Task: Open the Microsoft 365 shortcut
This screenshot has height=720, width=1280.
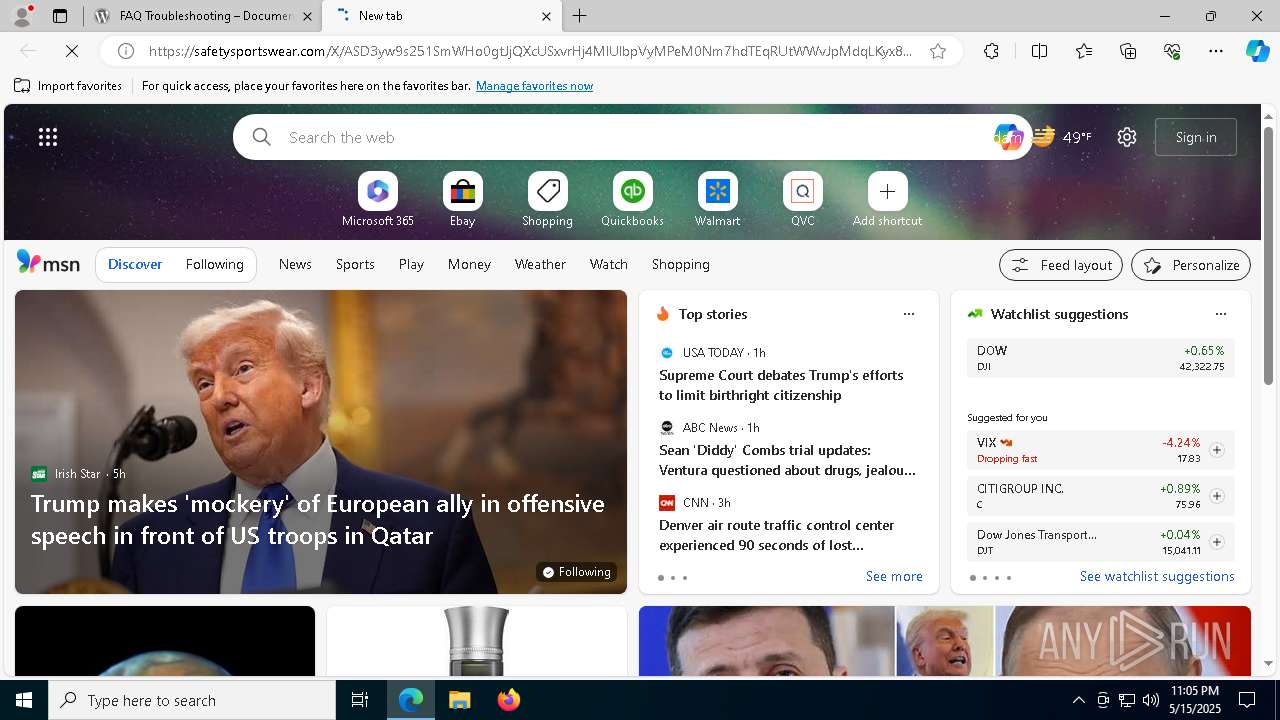Action: (377, 199)
